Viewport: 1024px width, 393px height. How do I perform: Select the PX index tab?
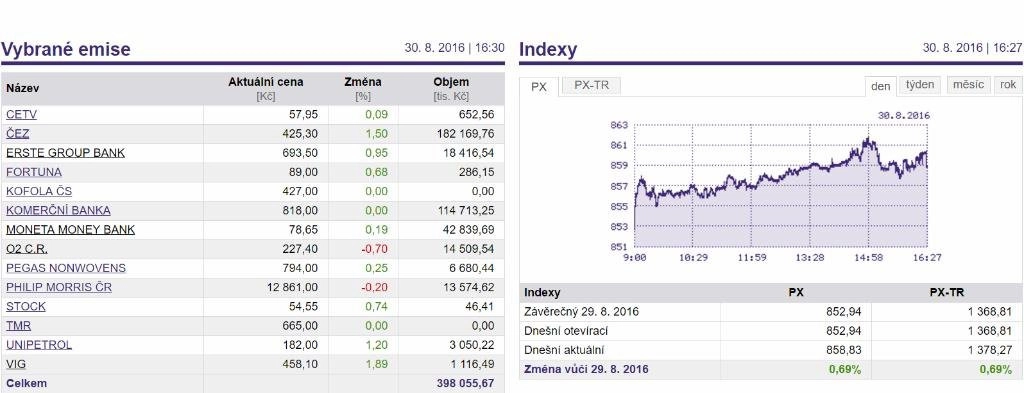(539, 87)
